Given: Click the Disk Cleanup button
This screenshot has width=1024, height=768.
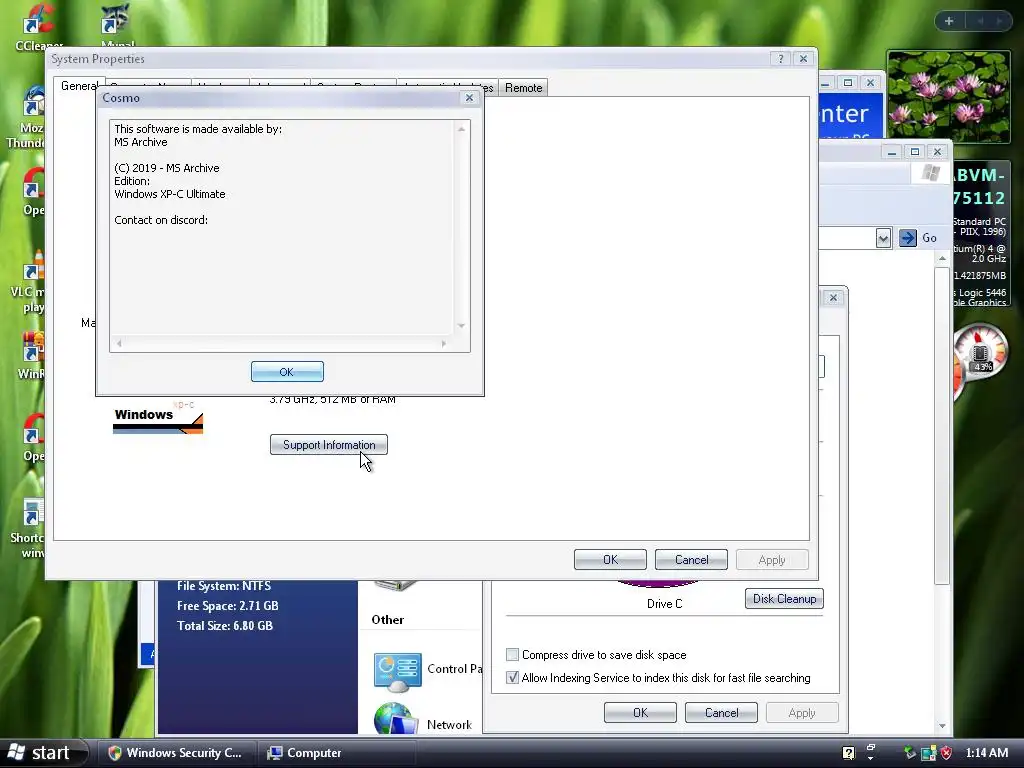Looking at the screenshot, I should click(784, 599).
